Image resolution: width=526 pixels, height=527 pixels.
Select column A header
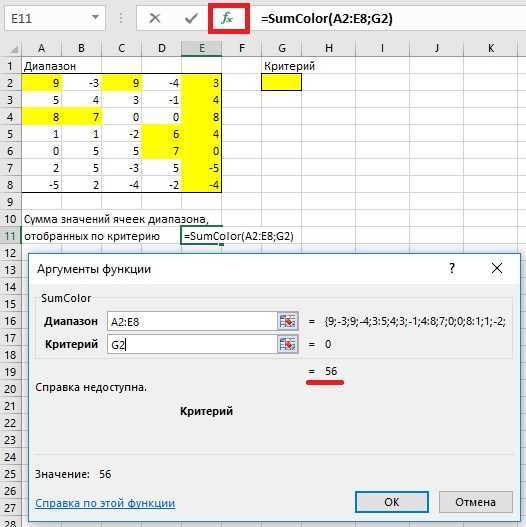(41, 48)
